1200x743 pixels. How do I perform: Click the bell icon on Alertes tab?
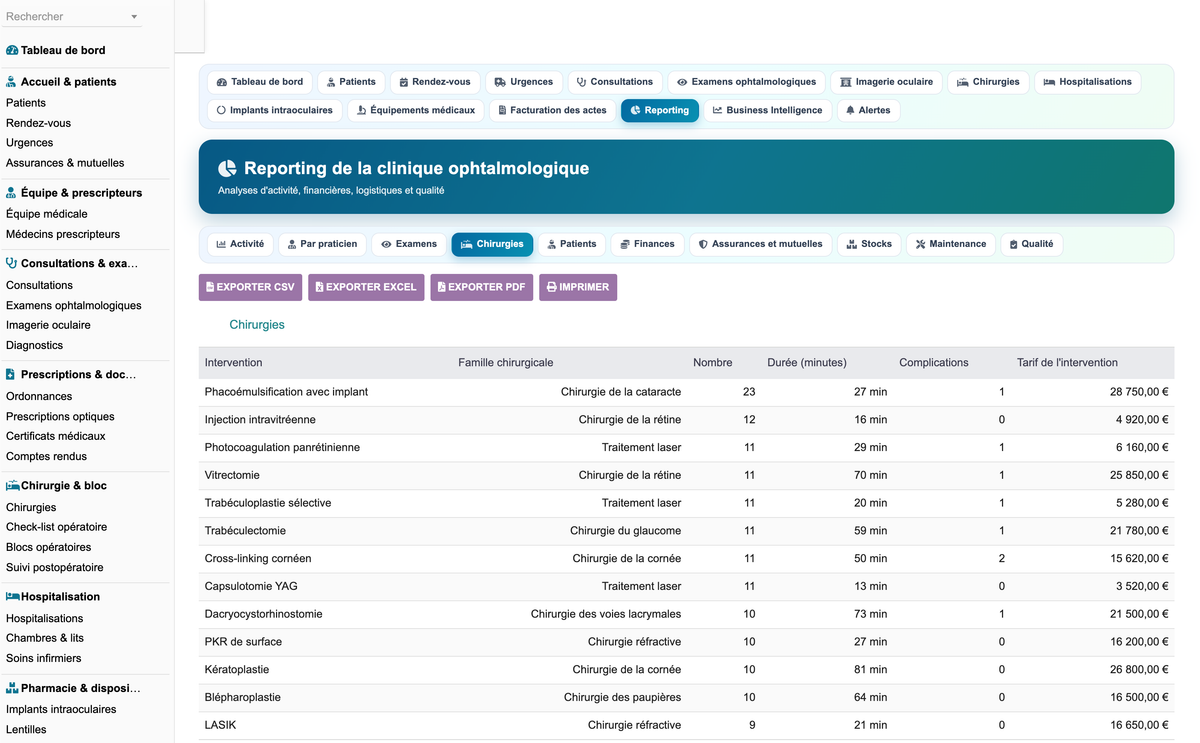[x=850, y=110]
